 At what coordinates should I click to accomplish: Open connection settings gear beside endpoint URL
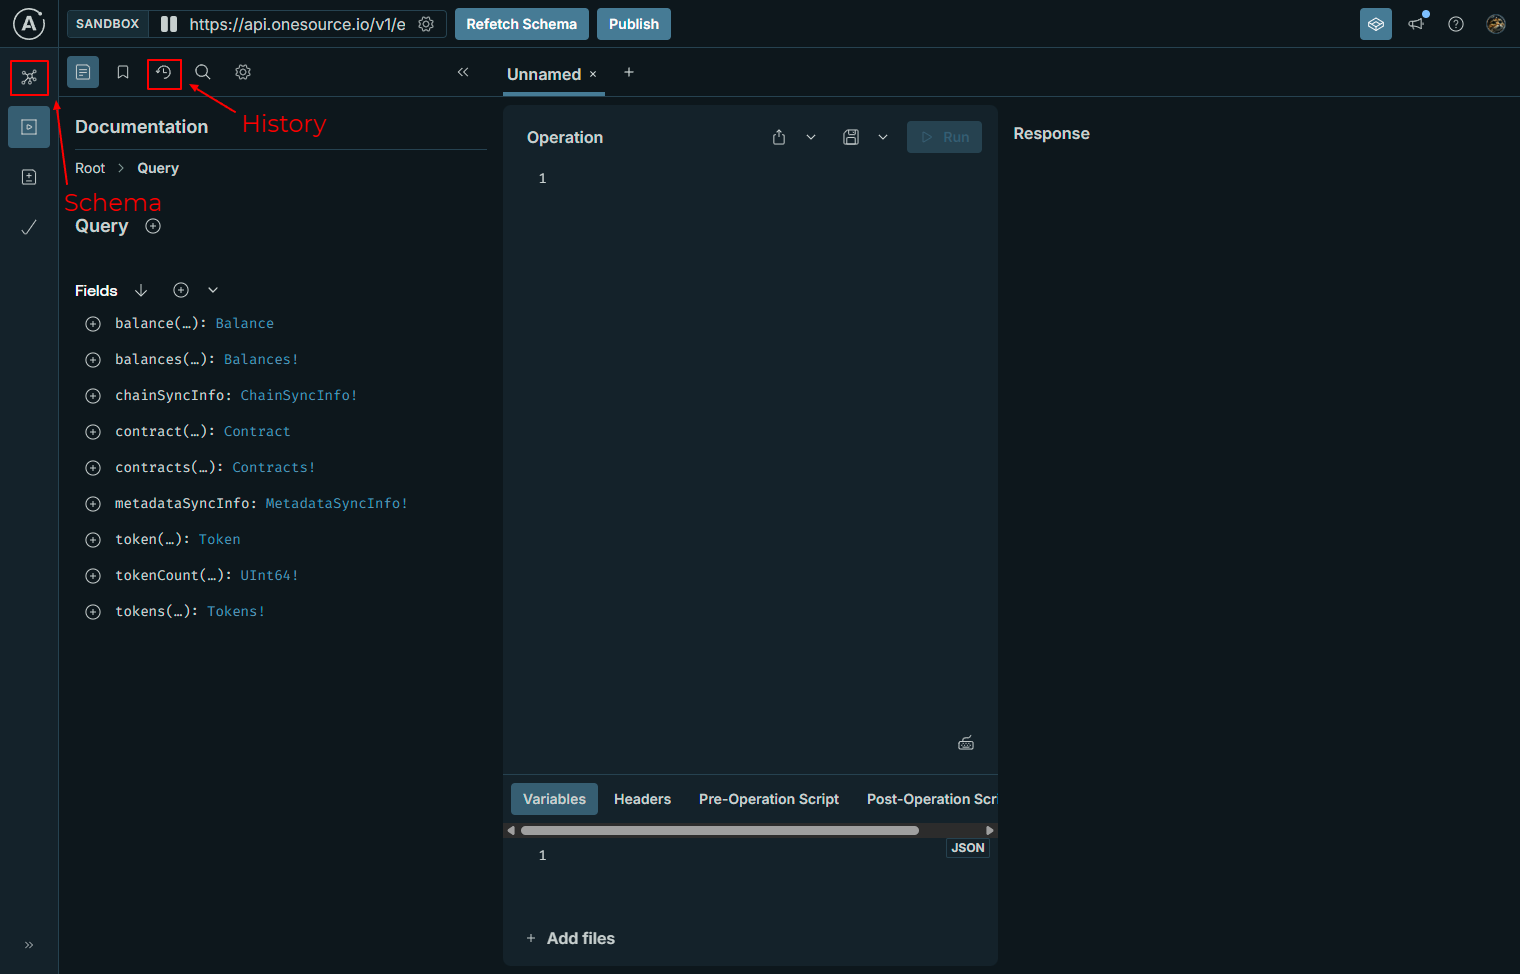426,24
